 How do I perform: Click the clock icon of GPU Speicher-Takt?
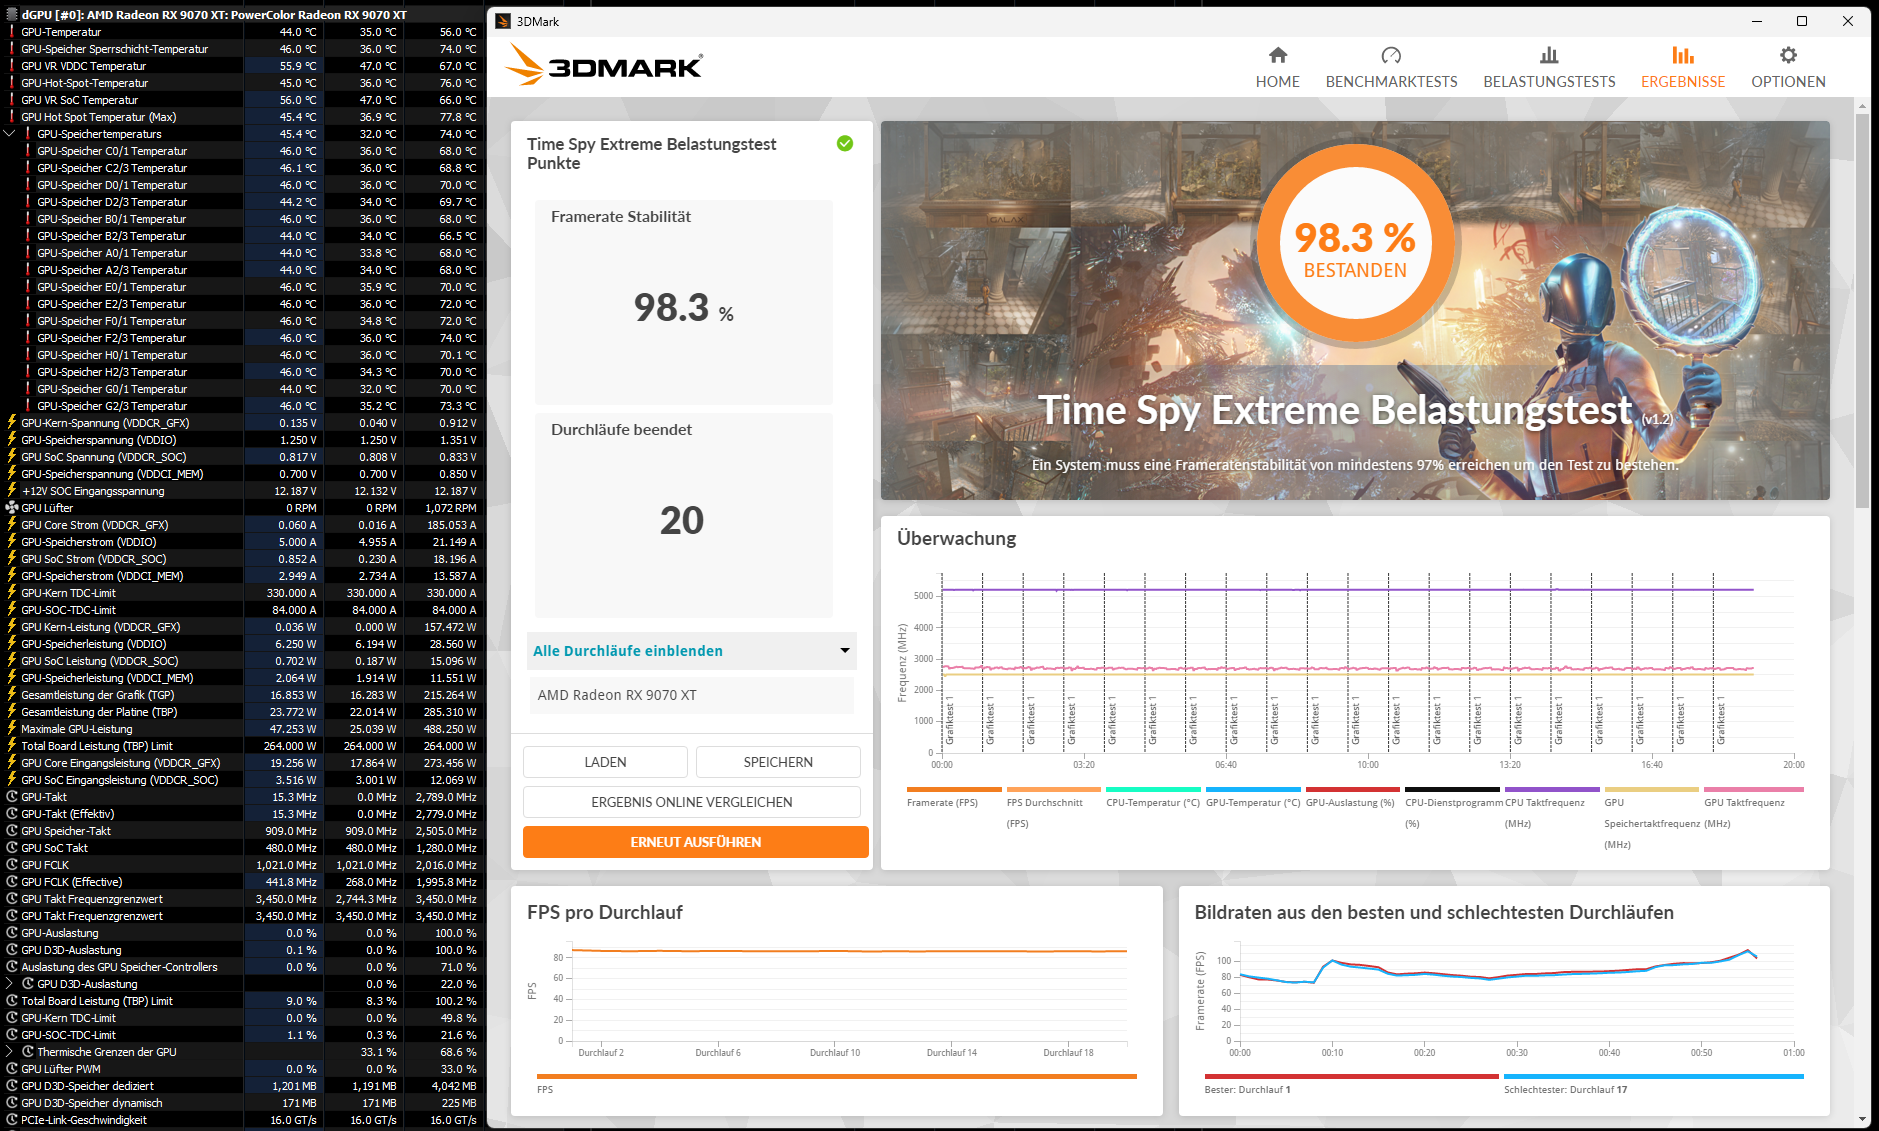tap(12, 831)
